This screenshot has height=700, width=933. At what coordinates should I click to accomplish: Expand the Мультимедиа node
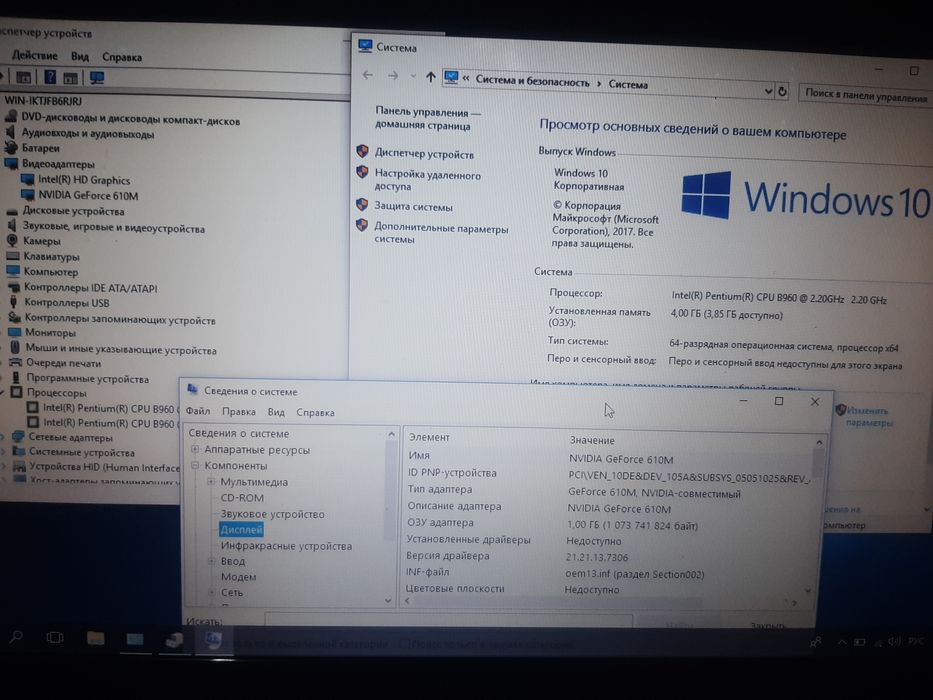click(211, 482)
